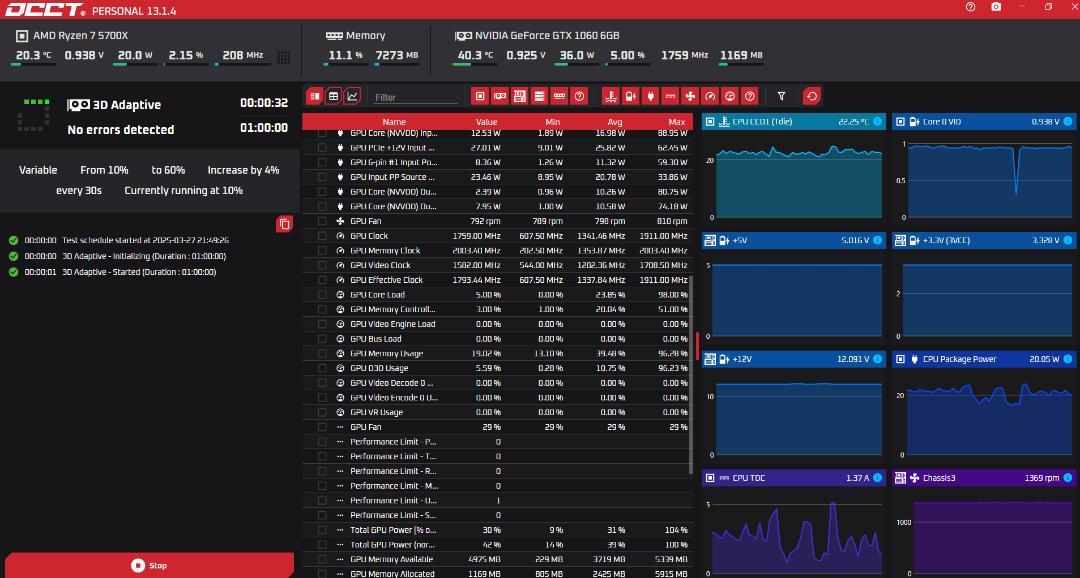The width and height of the screenshot is (1080, 578).
Task: Open info for the Core 0 VID graph
Action: click(1068, 122)
